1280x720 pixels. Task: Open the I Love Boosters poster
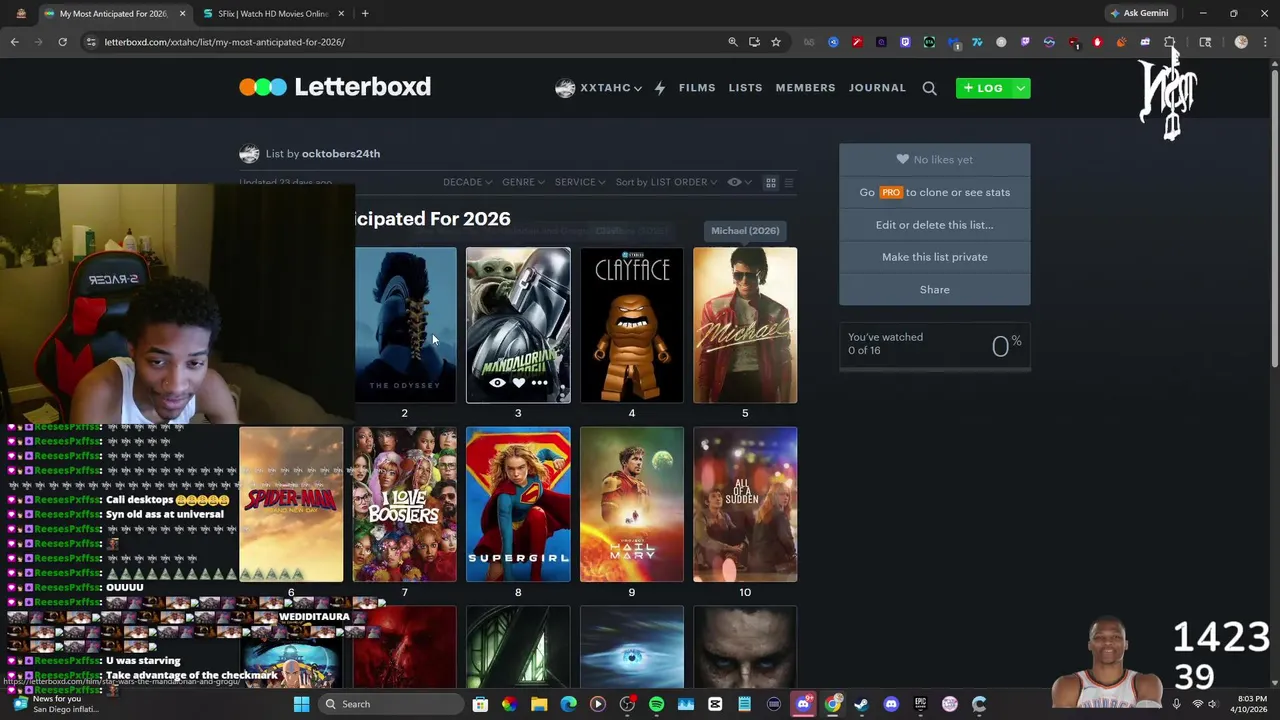405,504
